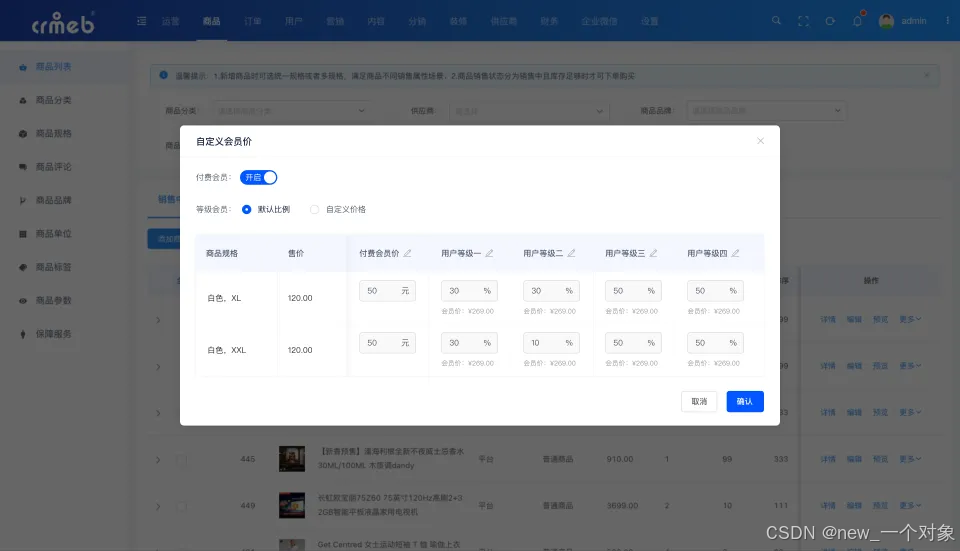Select the 自定义价格 radio option
The width and height of the screenshot is (960, 551).
point(314,209)
